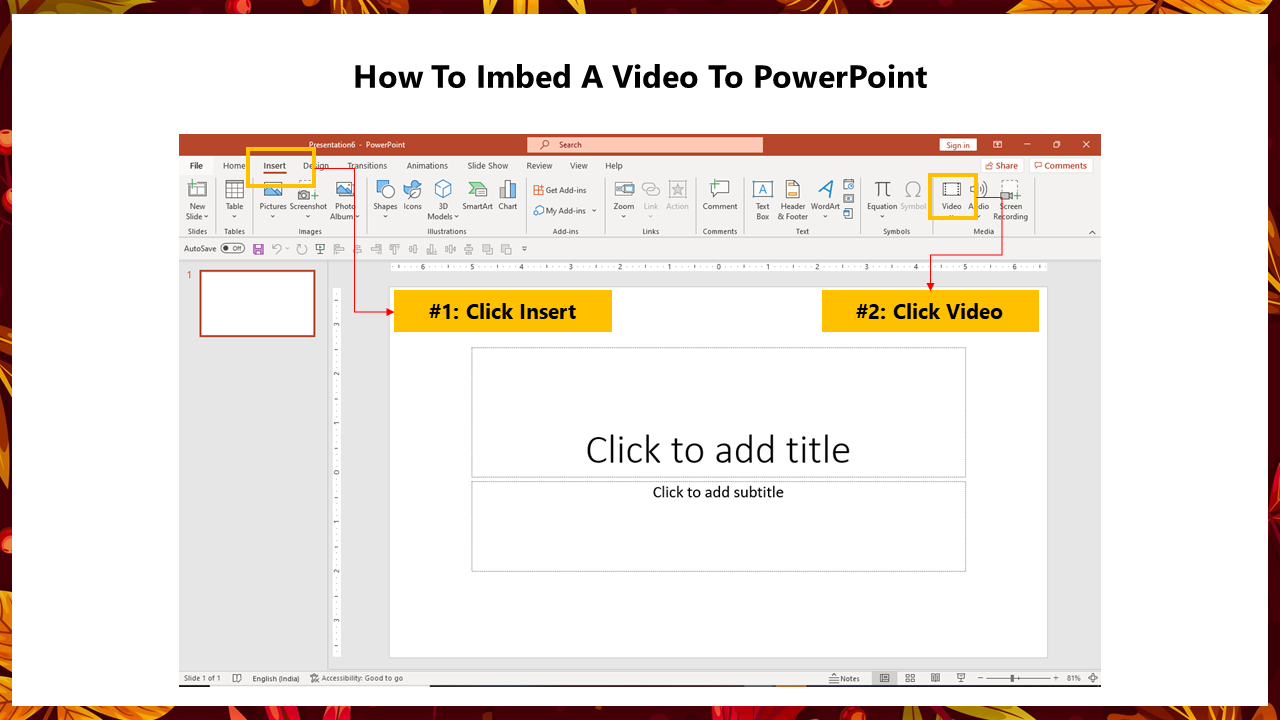This screenshot has height=720, width=1280.
Task: Open the Table insert tool
Action: click(x=234, y=200)
